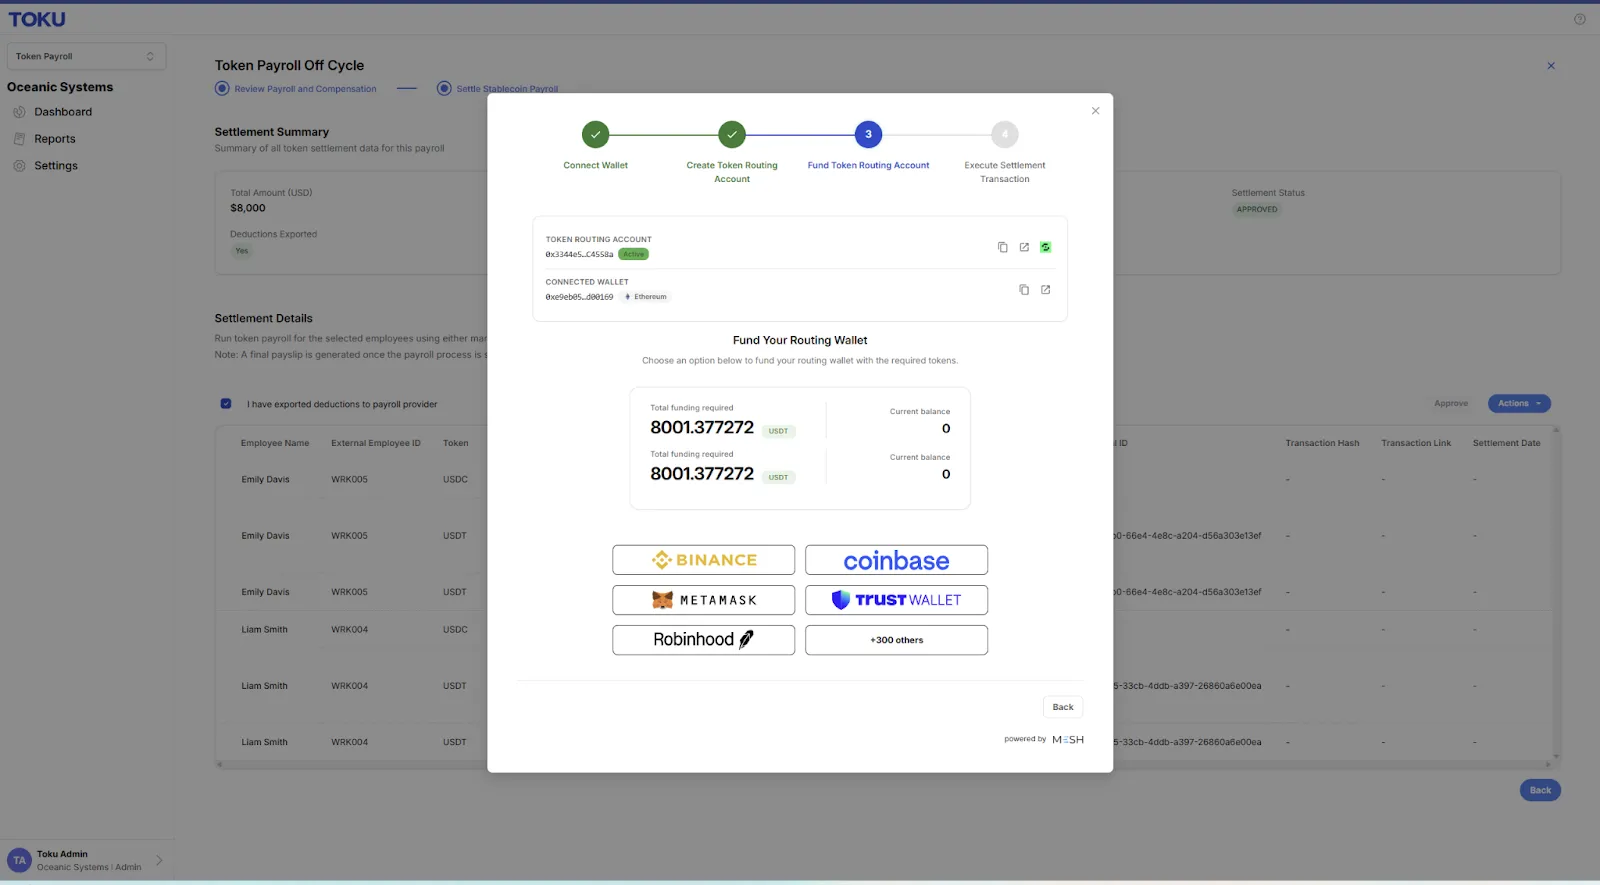Toggle 'I have exported deductions' checkbox
This screenshot has width=1600, height=885.
pos(226,404)
